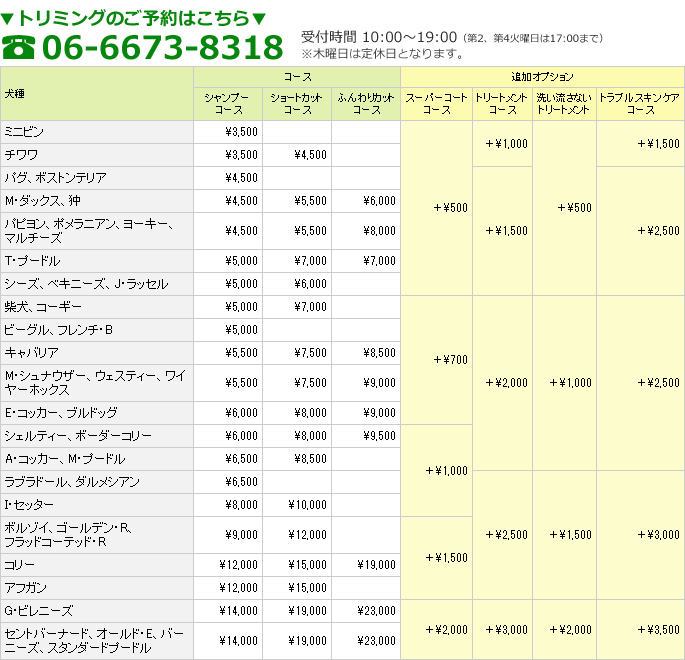Select the ショートカットコース column header
The height and width of the screenshot is (660, 685).
pos(297,104)
